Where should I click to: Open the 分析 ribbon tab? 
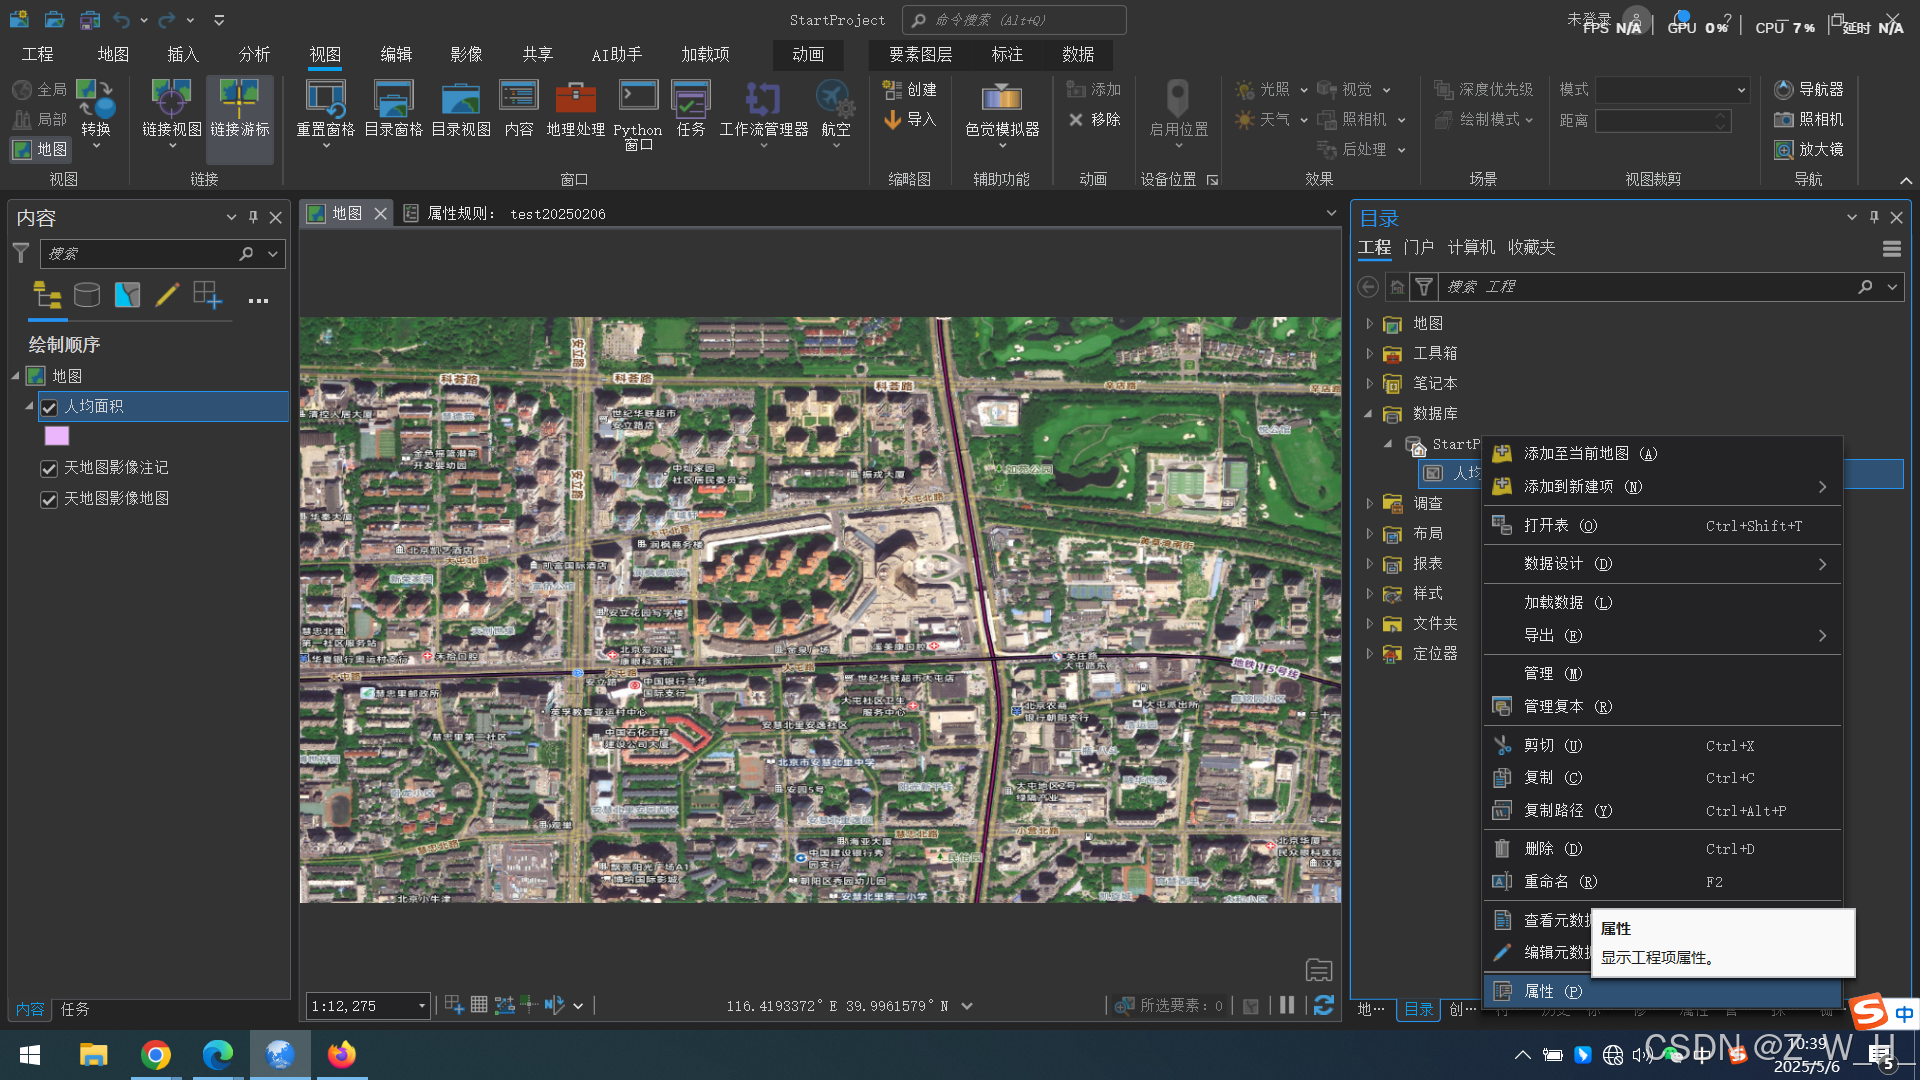(x=254, y=54)
